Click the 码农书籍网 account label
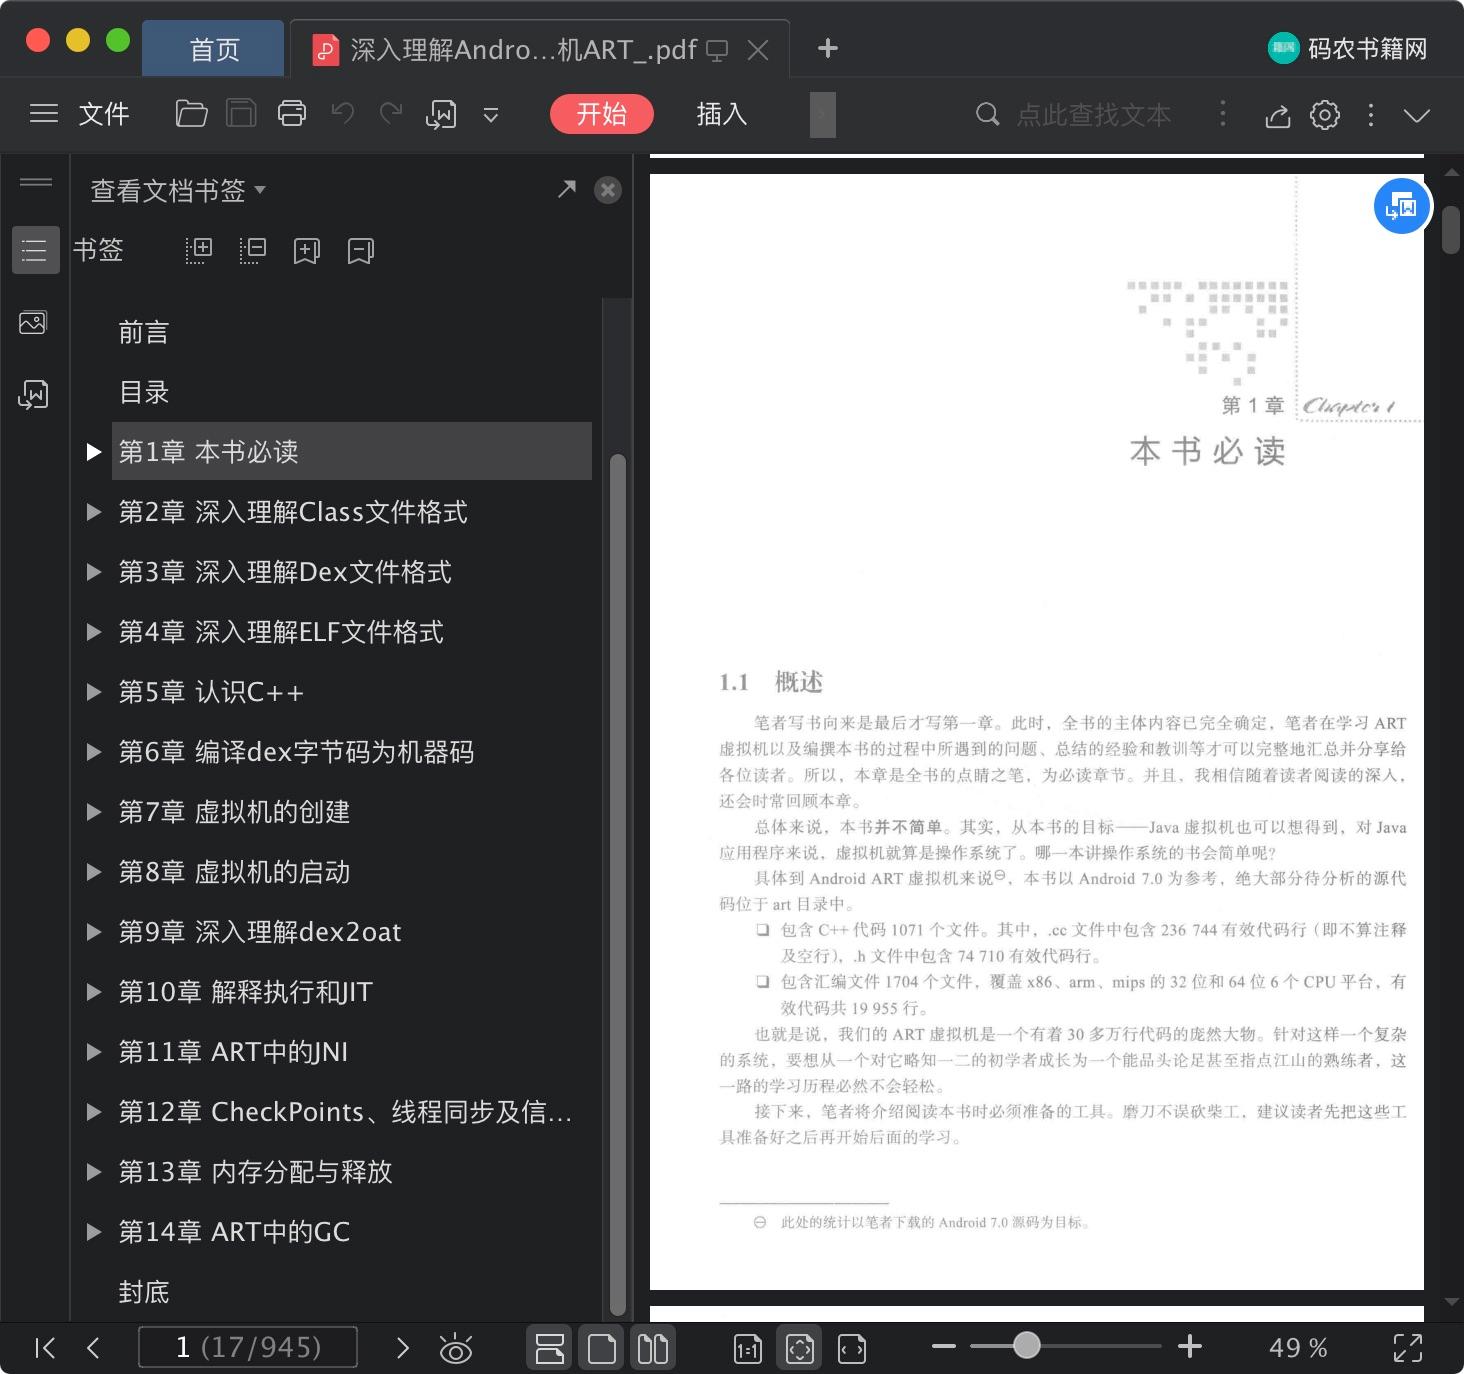The image size is (1464, 1374). 1366,48
